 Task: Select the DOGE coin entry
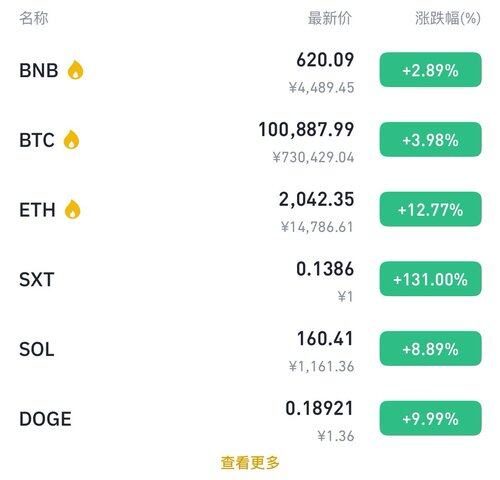click(45, 419)
